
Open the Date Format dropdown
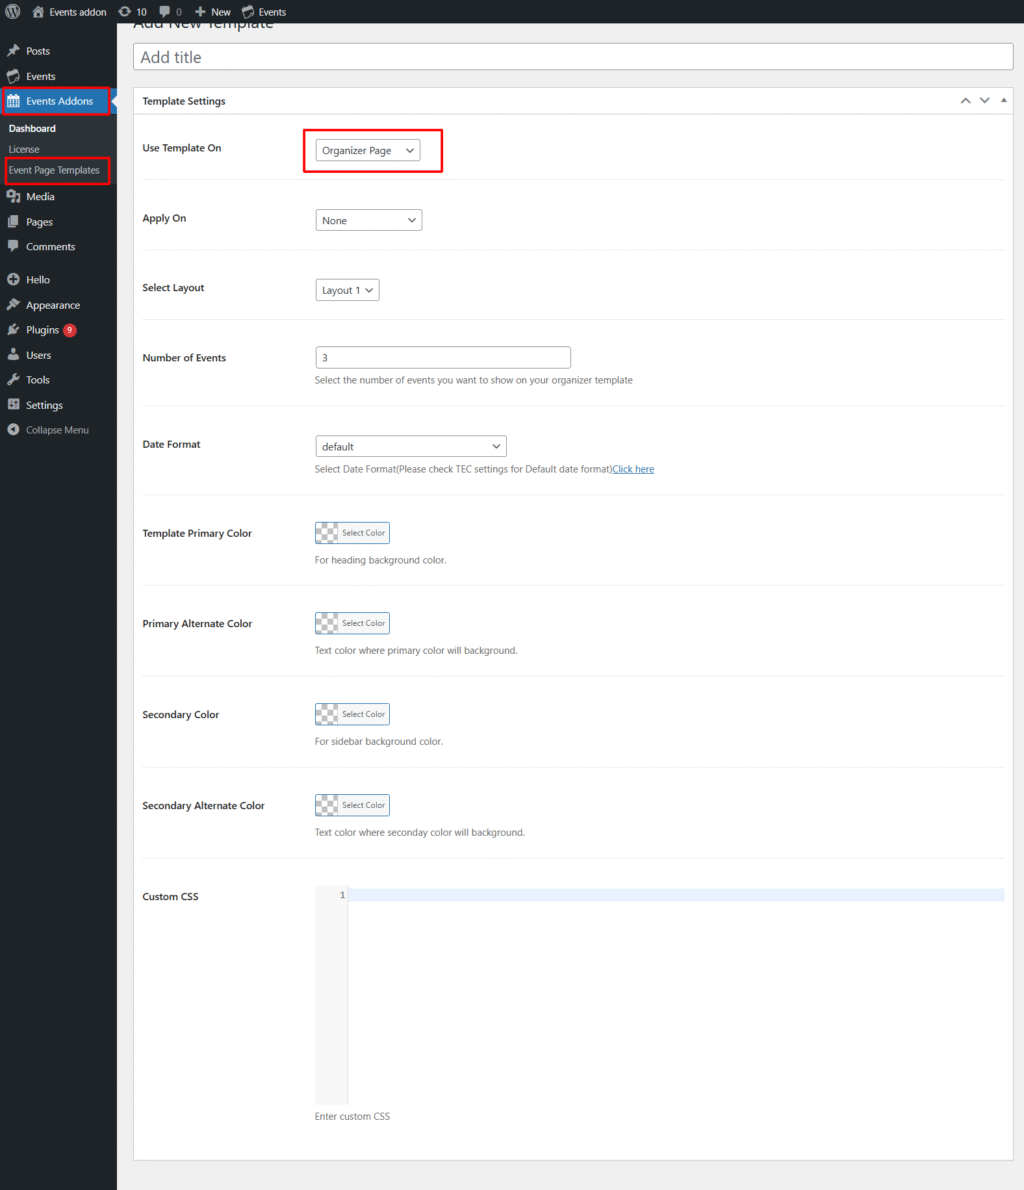[x=410, y=445]
